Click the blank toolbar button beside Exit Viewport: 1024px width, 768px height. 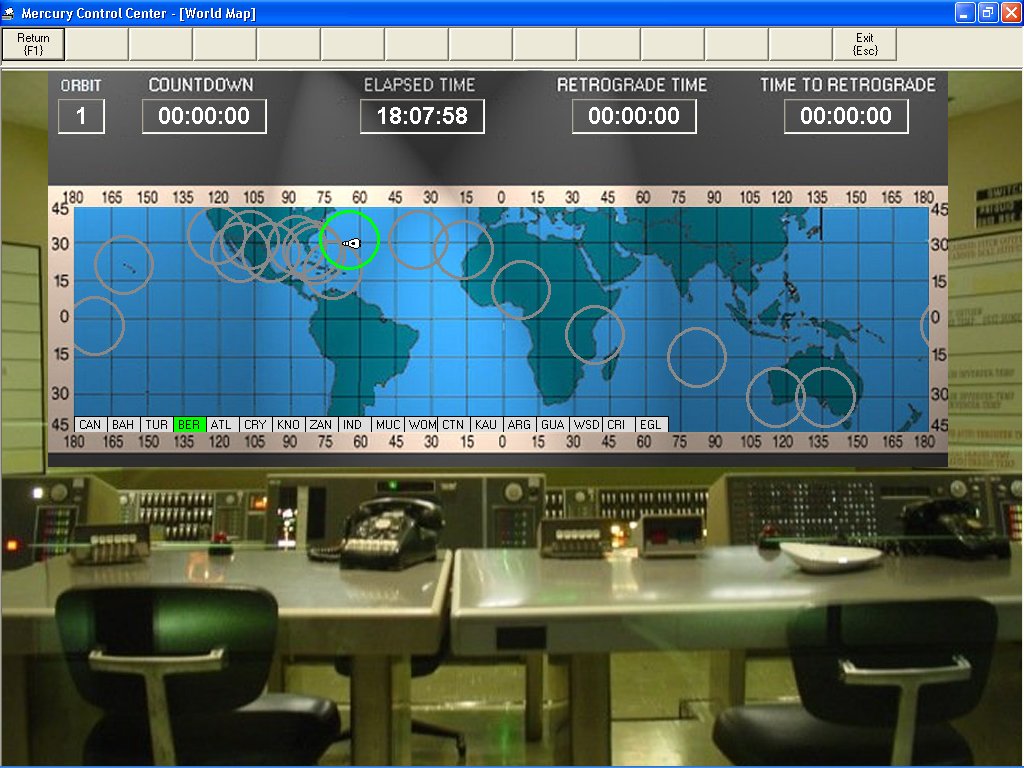[x=800, y=44]
